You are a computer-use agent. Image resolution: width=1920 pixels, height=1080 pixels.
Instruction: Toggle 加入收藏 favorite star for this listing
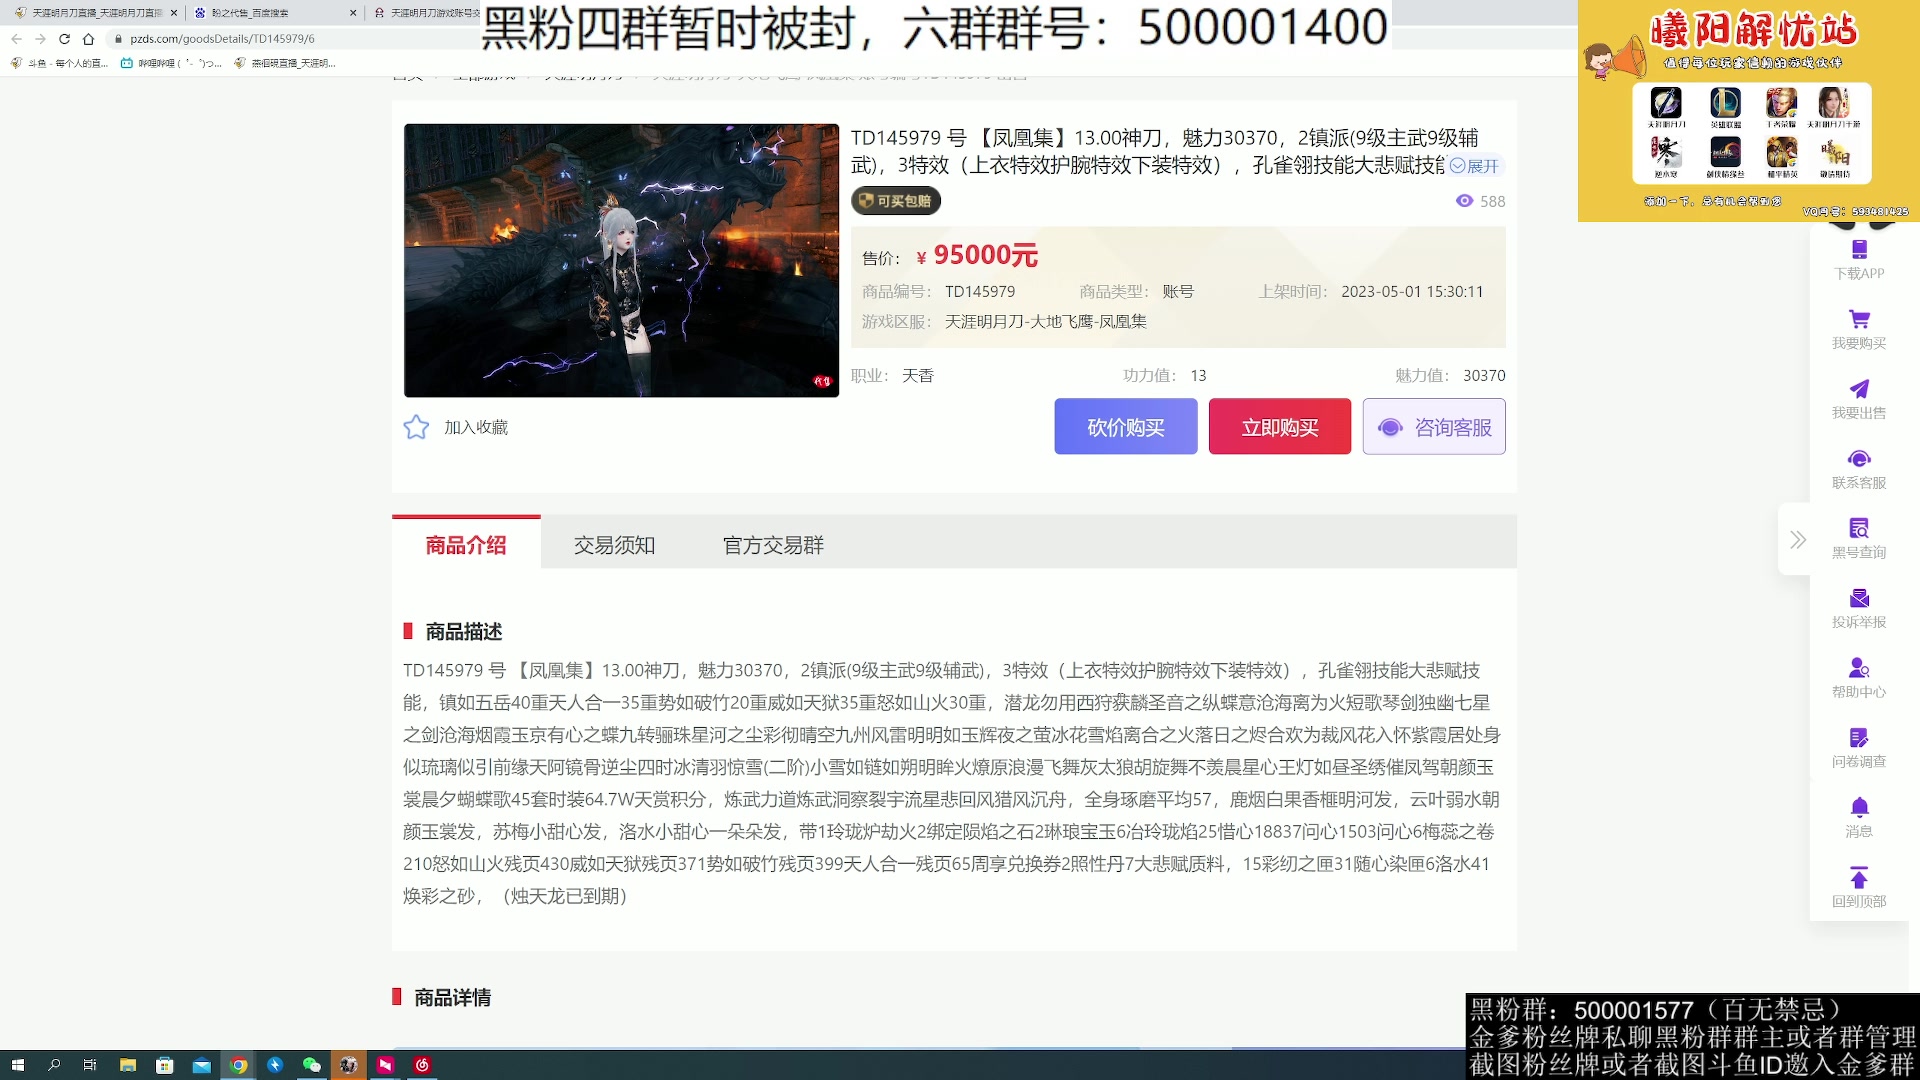pyautogui.click(x=415, y=427)
